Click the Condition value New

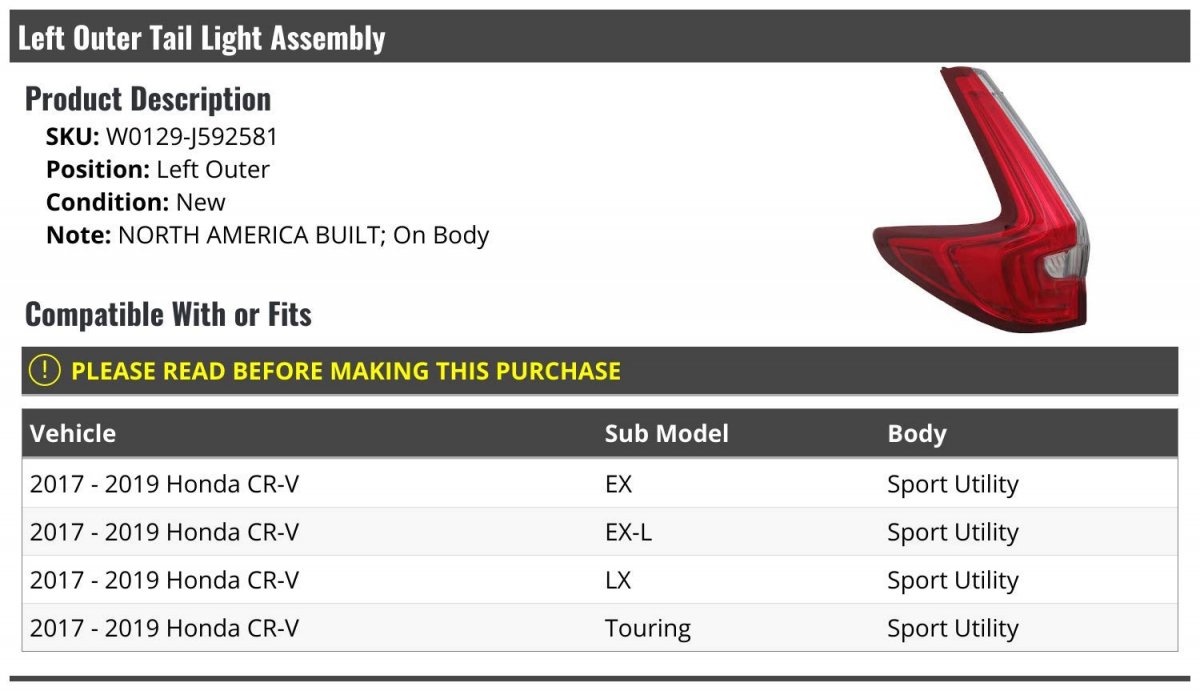pos(201,202)
